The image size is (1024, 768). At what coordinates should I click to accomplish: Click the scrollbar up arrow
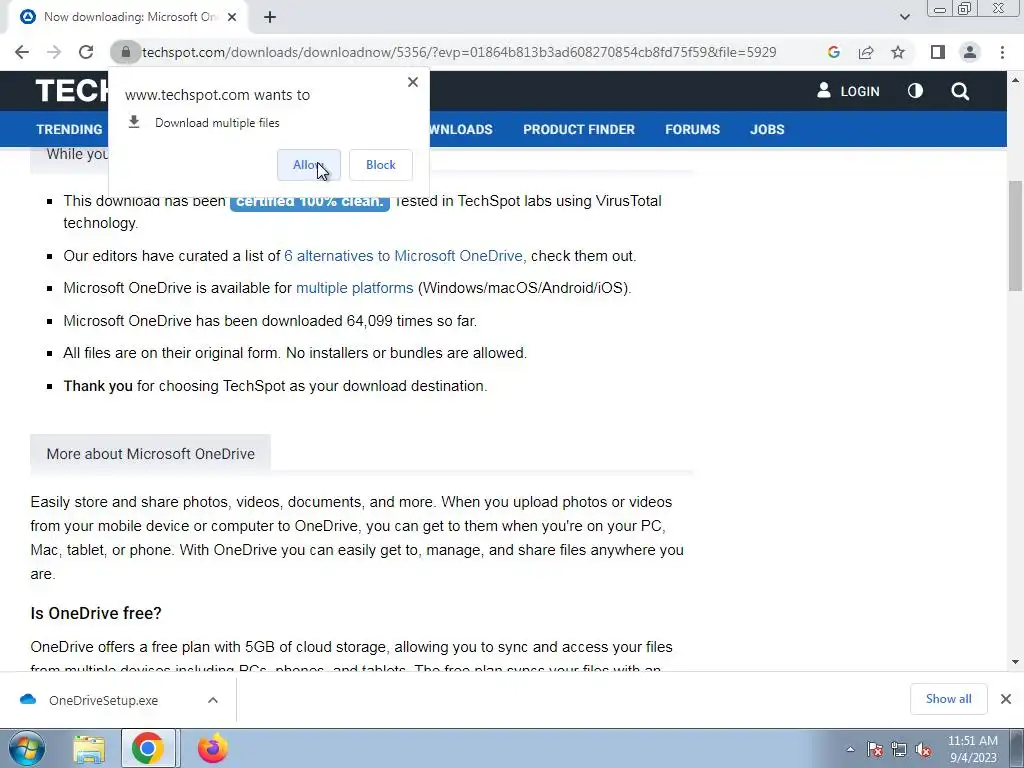pyautogui.click(x=1015, y=80)
